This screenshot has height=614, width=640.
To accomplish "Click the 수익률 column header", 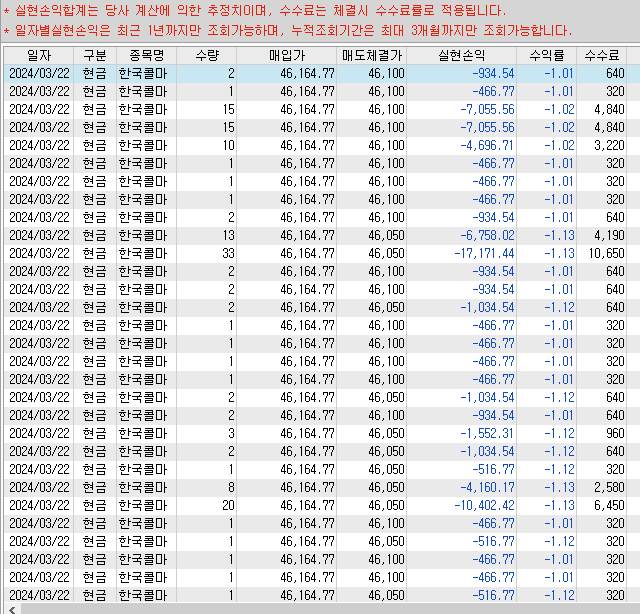I will tap(547, 56).
